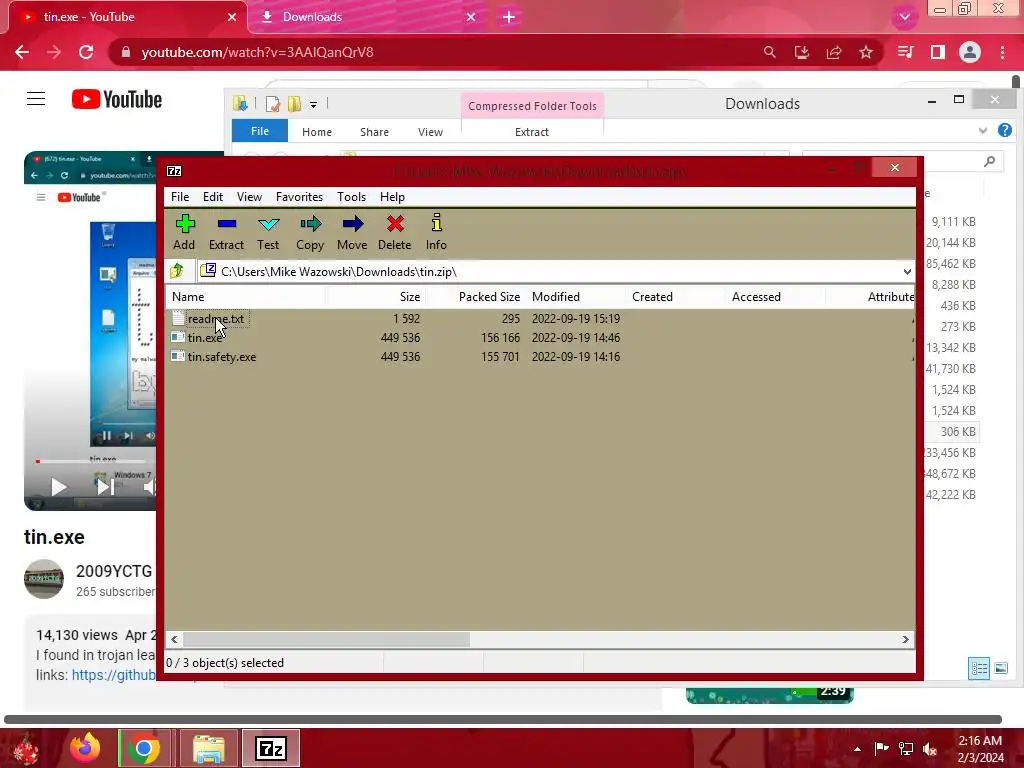The height and width of the screenshot is (768, 1024).
Task: Open the Edit menu in 7-Zip
Action: [x=213, y=197]
